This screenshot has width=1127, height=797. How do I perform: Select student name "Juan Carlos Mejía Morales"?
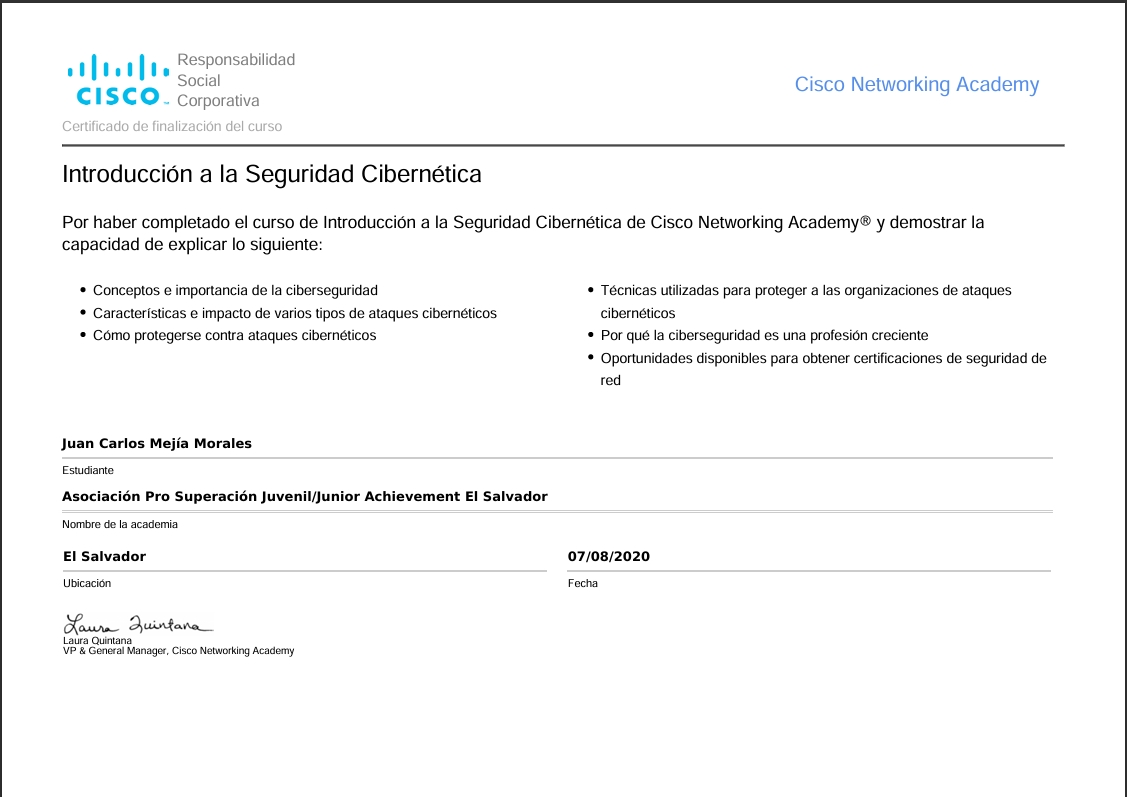click(x=157, y=443)
